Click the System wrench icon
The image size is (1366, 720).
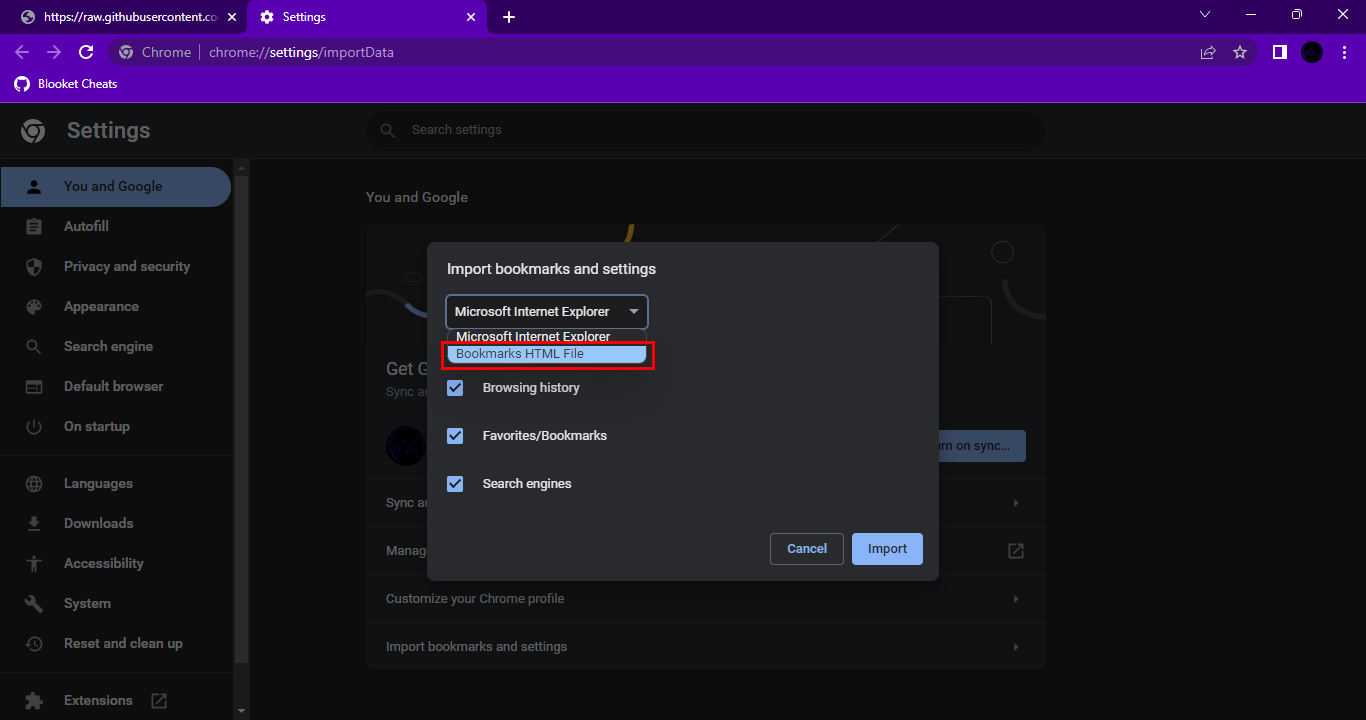pyautogui.click(x=34, y=603)
